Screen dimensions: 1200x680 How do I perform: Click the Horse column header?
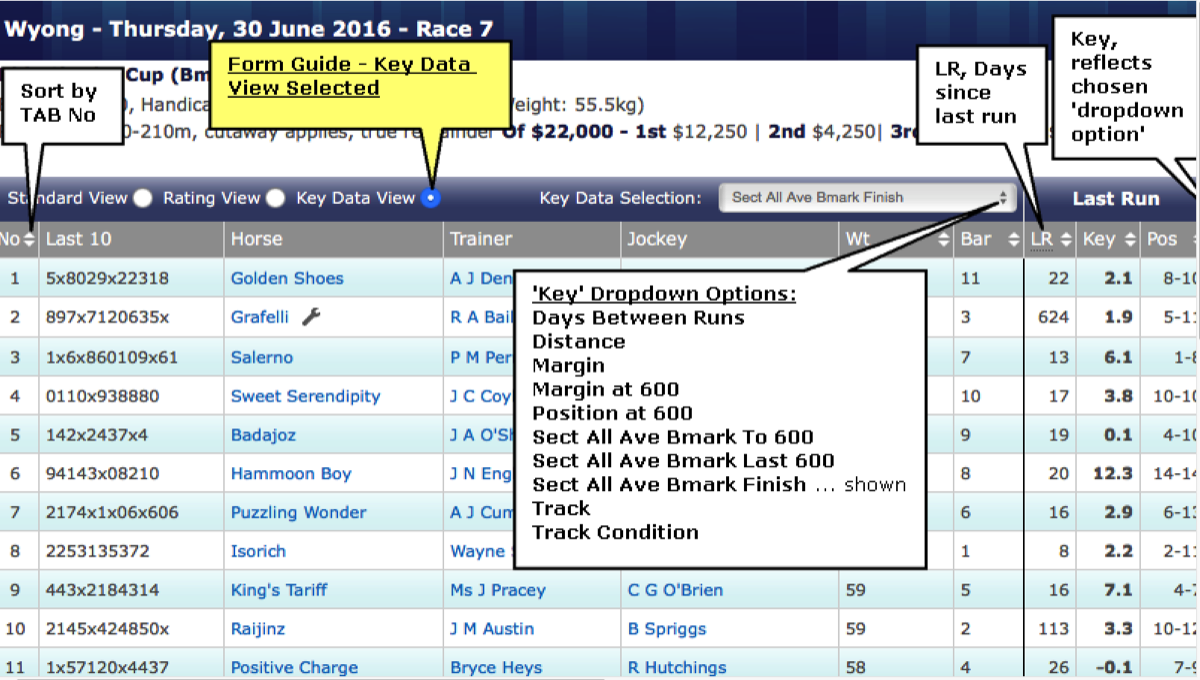[257, 240]
